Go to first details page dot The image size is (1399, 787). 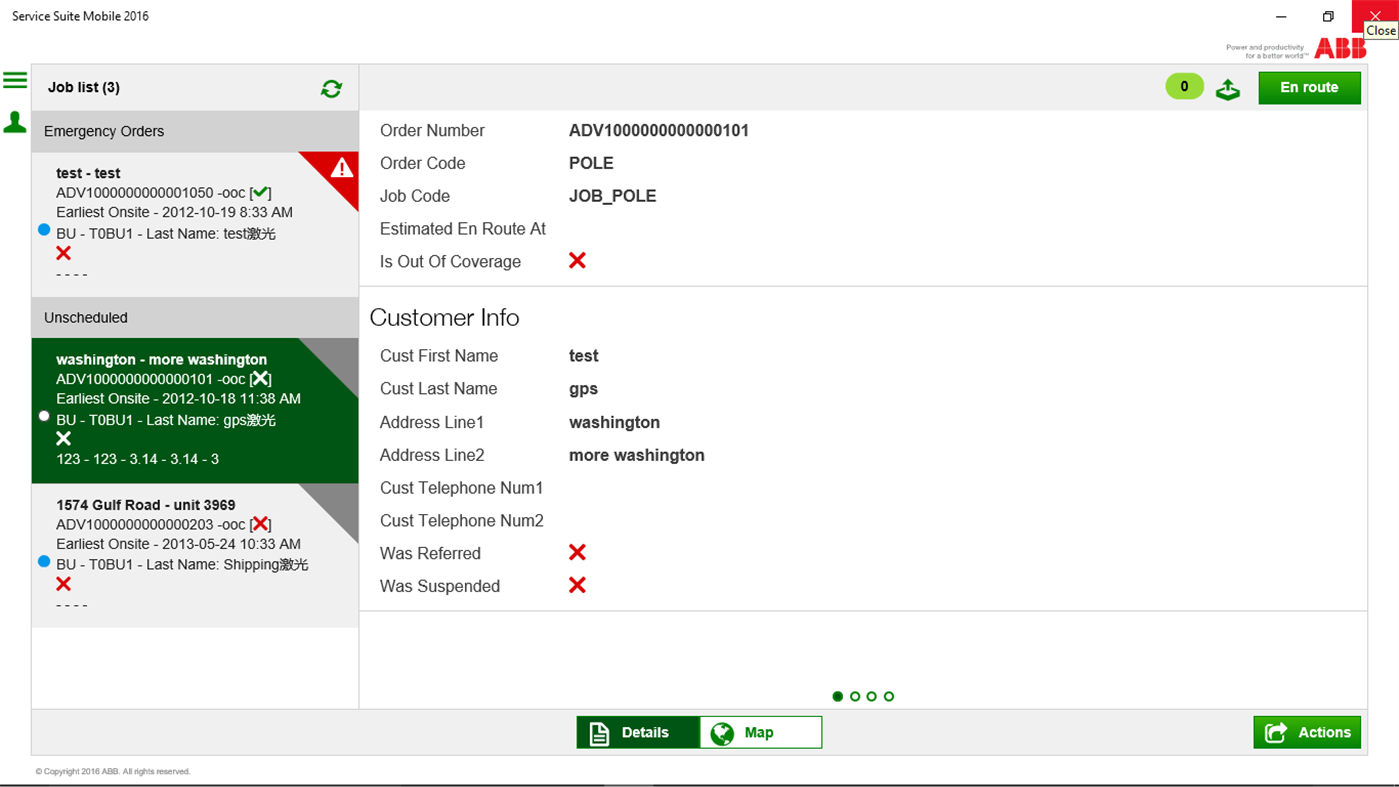pyautogui.click(x=838, y=696)
